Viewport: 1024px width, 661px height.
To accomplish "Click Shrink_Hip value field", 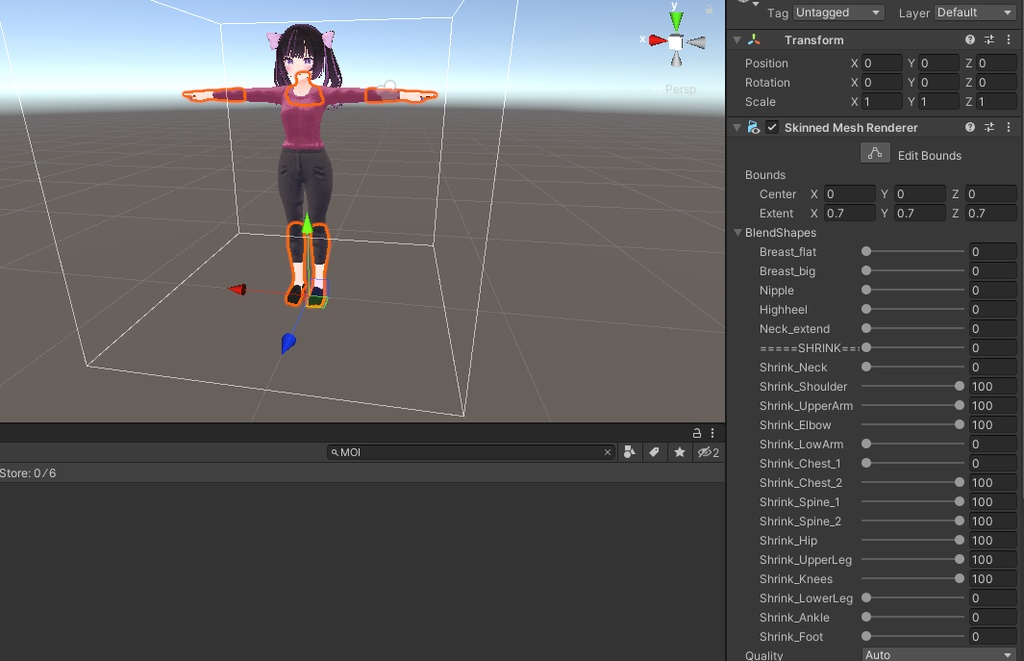I will click(993, 540).
